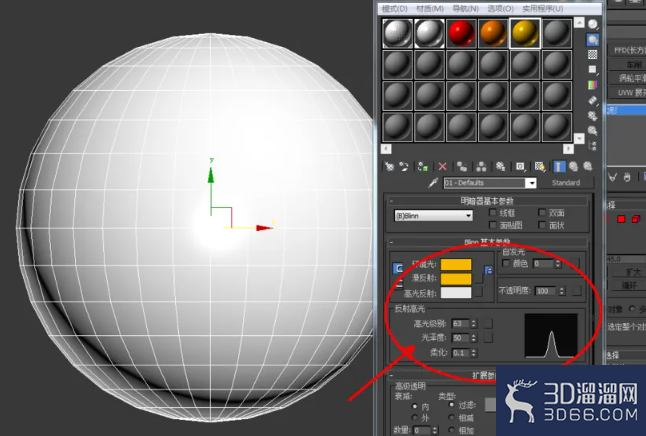Select the 相减 type radio button
The height and width of the screenshot is (436, 646).
pyautogui.click(x=452, y=417)
